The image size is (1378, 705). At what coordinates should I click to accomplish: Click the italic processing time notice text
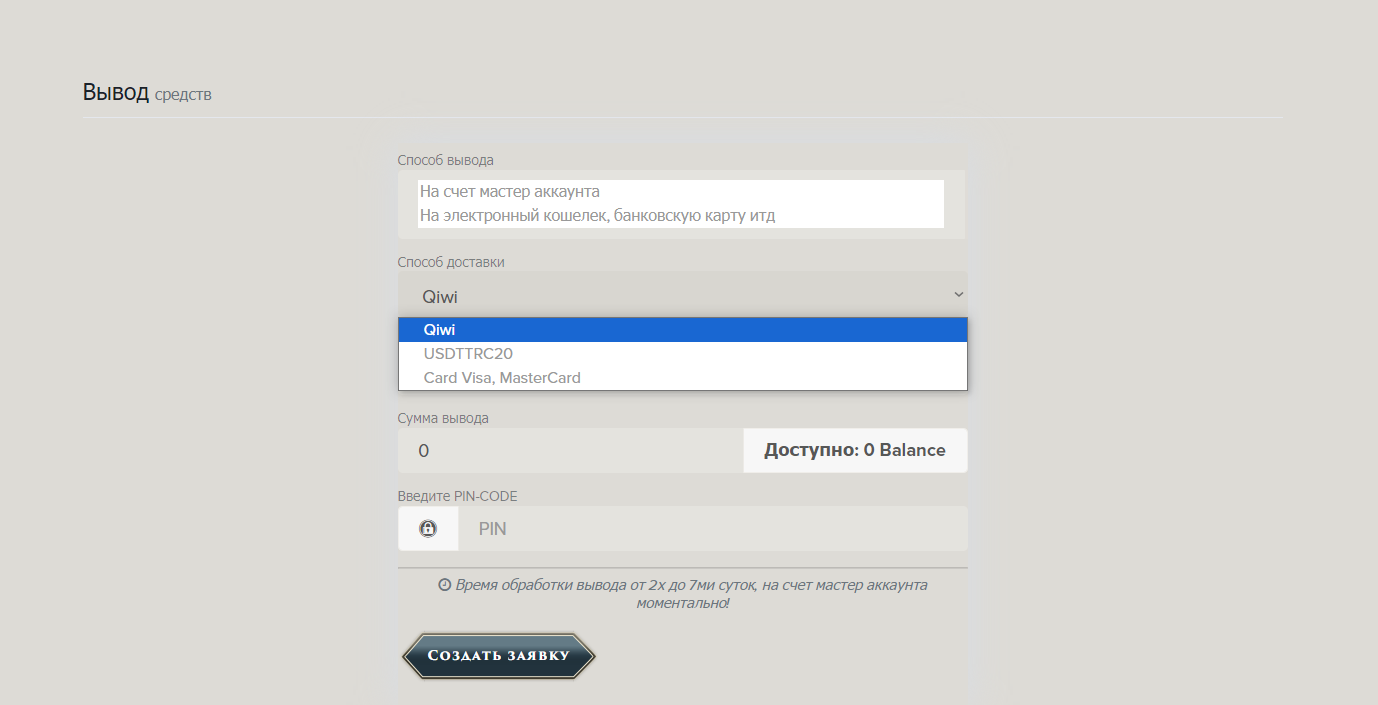pos(690,594)
